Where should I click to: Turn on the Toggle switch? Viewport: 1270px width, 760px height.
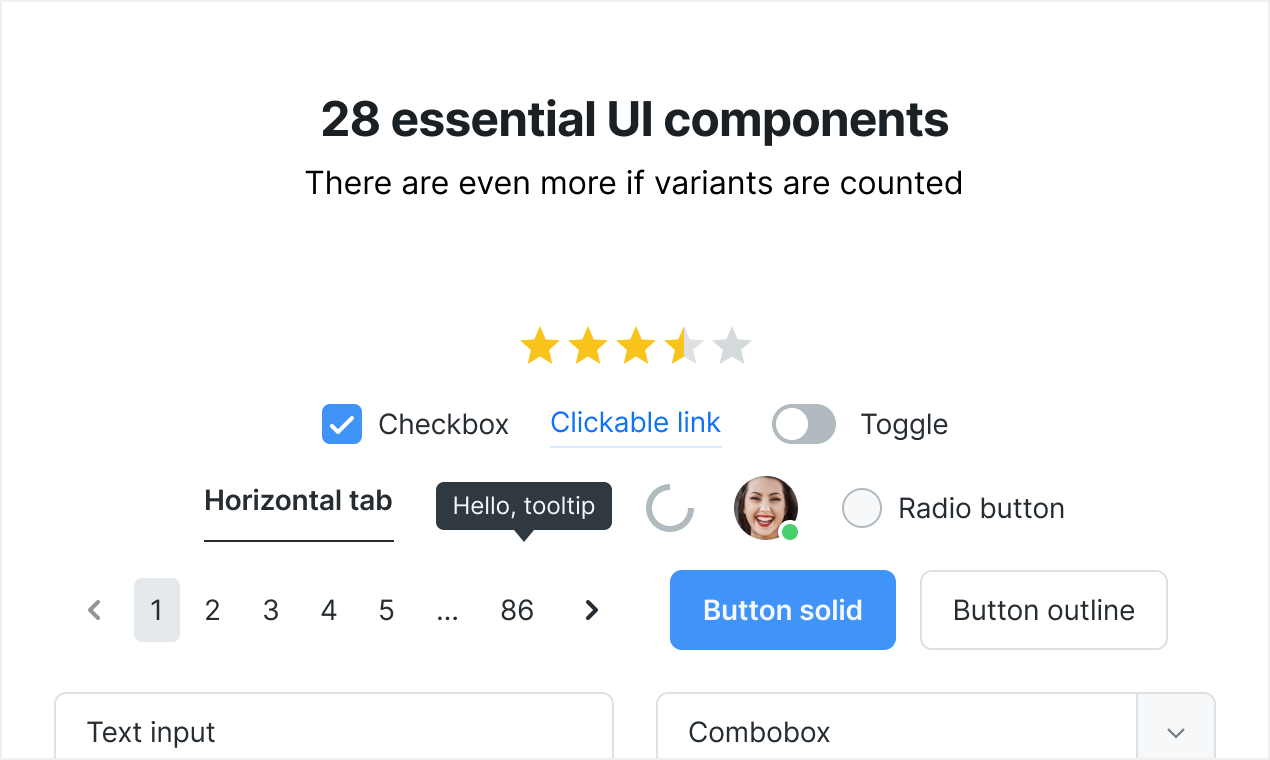click(804, 424)
